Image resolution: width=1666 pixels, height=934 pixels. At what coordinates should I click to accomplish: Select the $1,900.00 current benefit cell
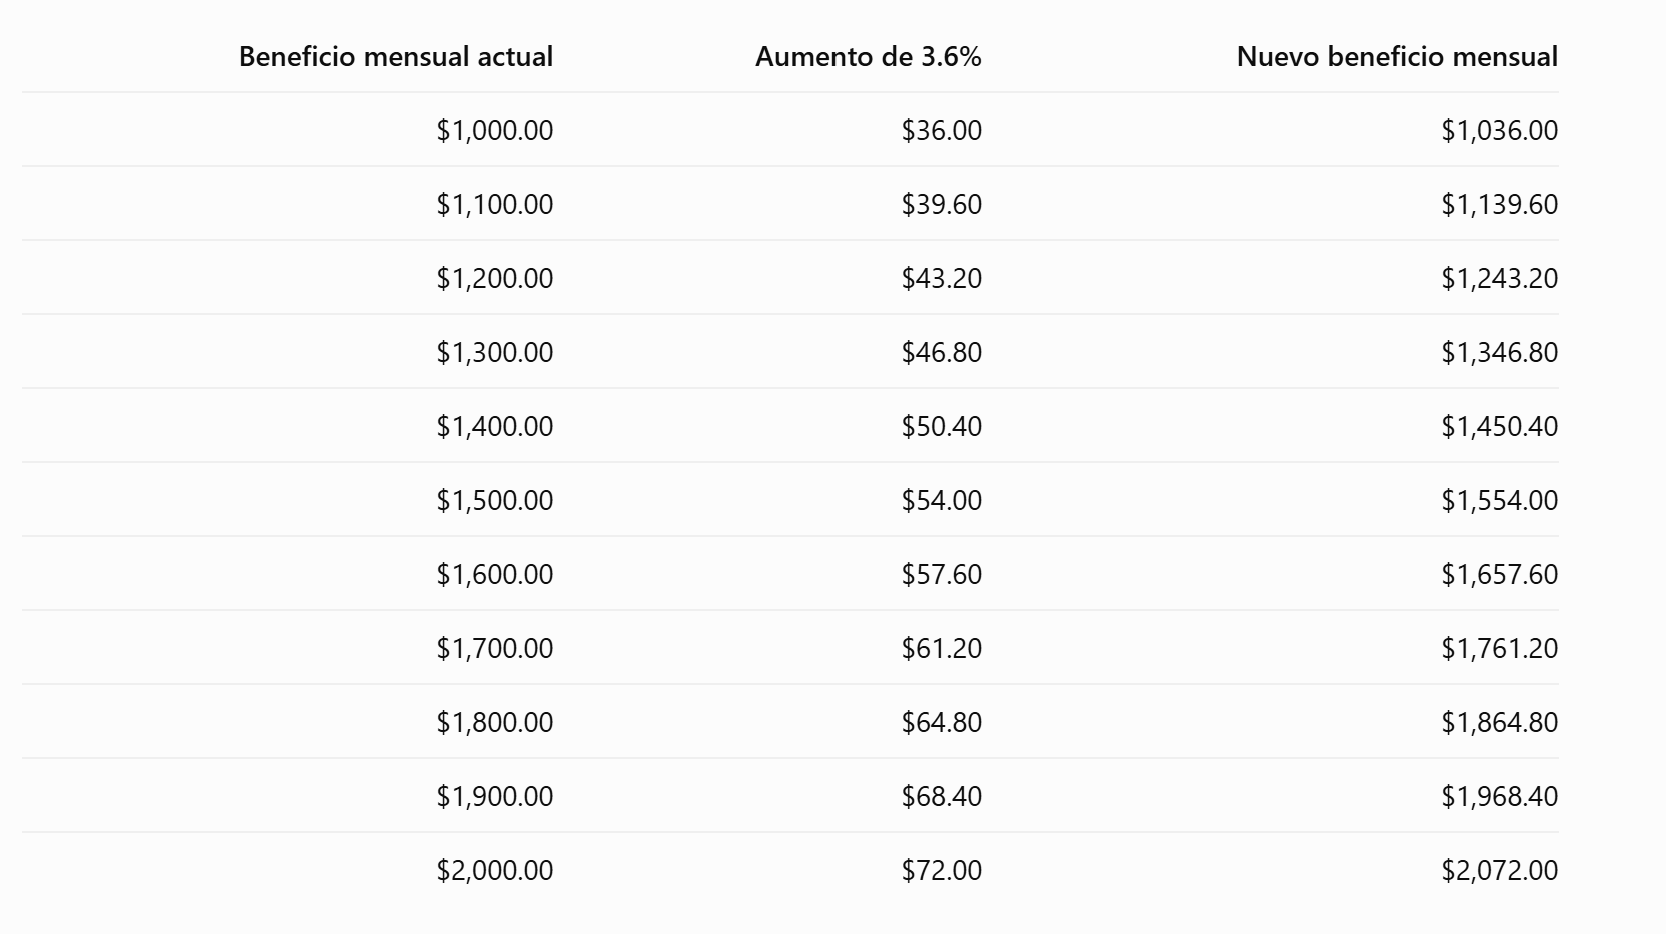pyautogui.click(x=495, y=796)
